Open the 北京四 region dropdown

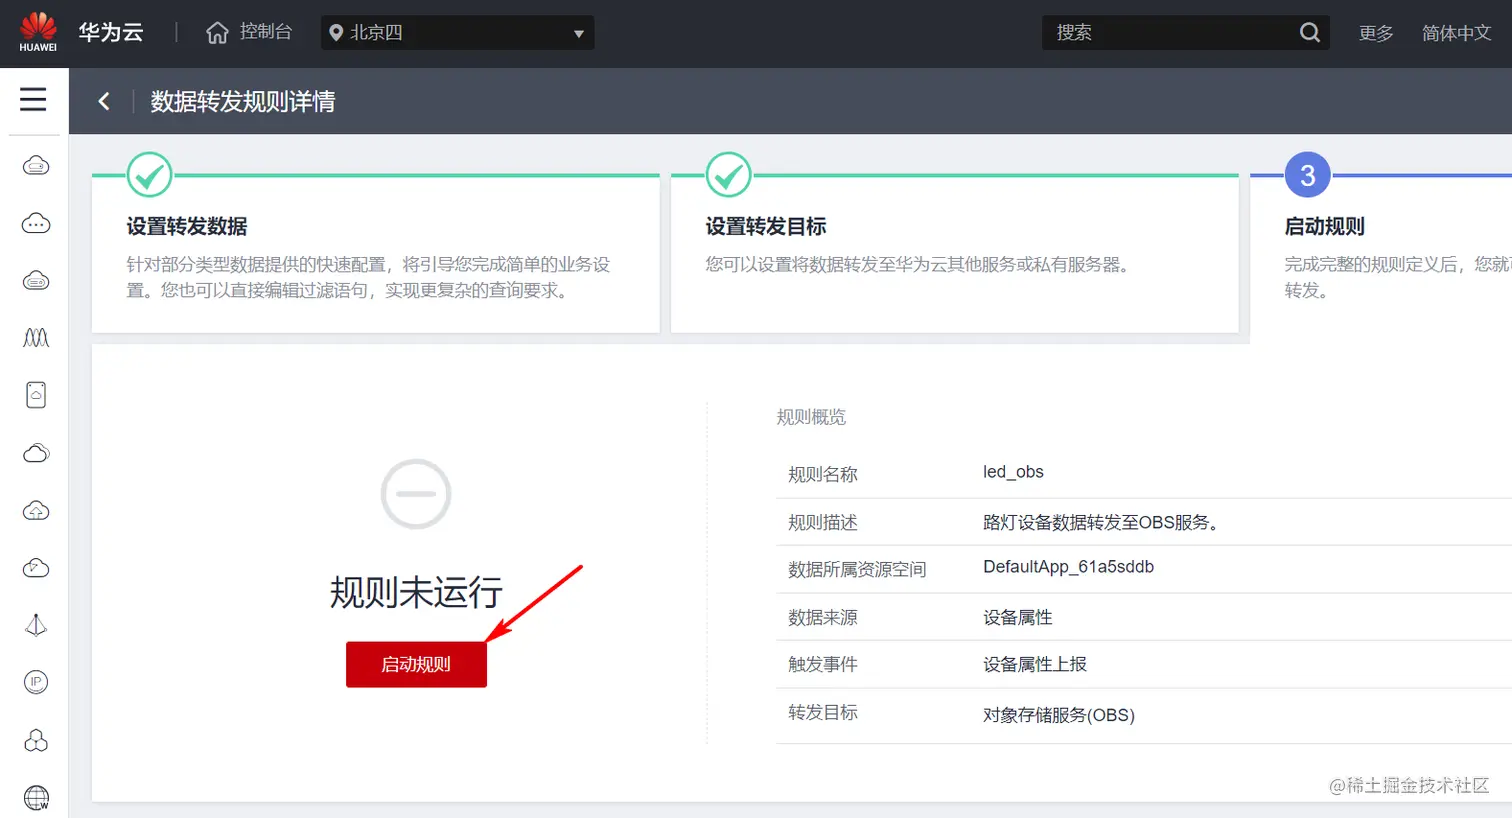pyautogui.click(x=458, y=33)
